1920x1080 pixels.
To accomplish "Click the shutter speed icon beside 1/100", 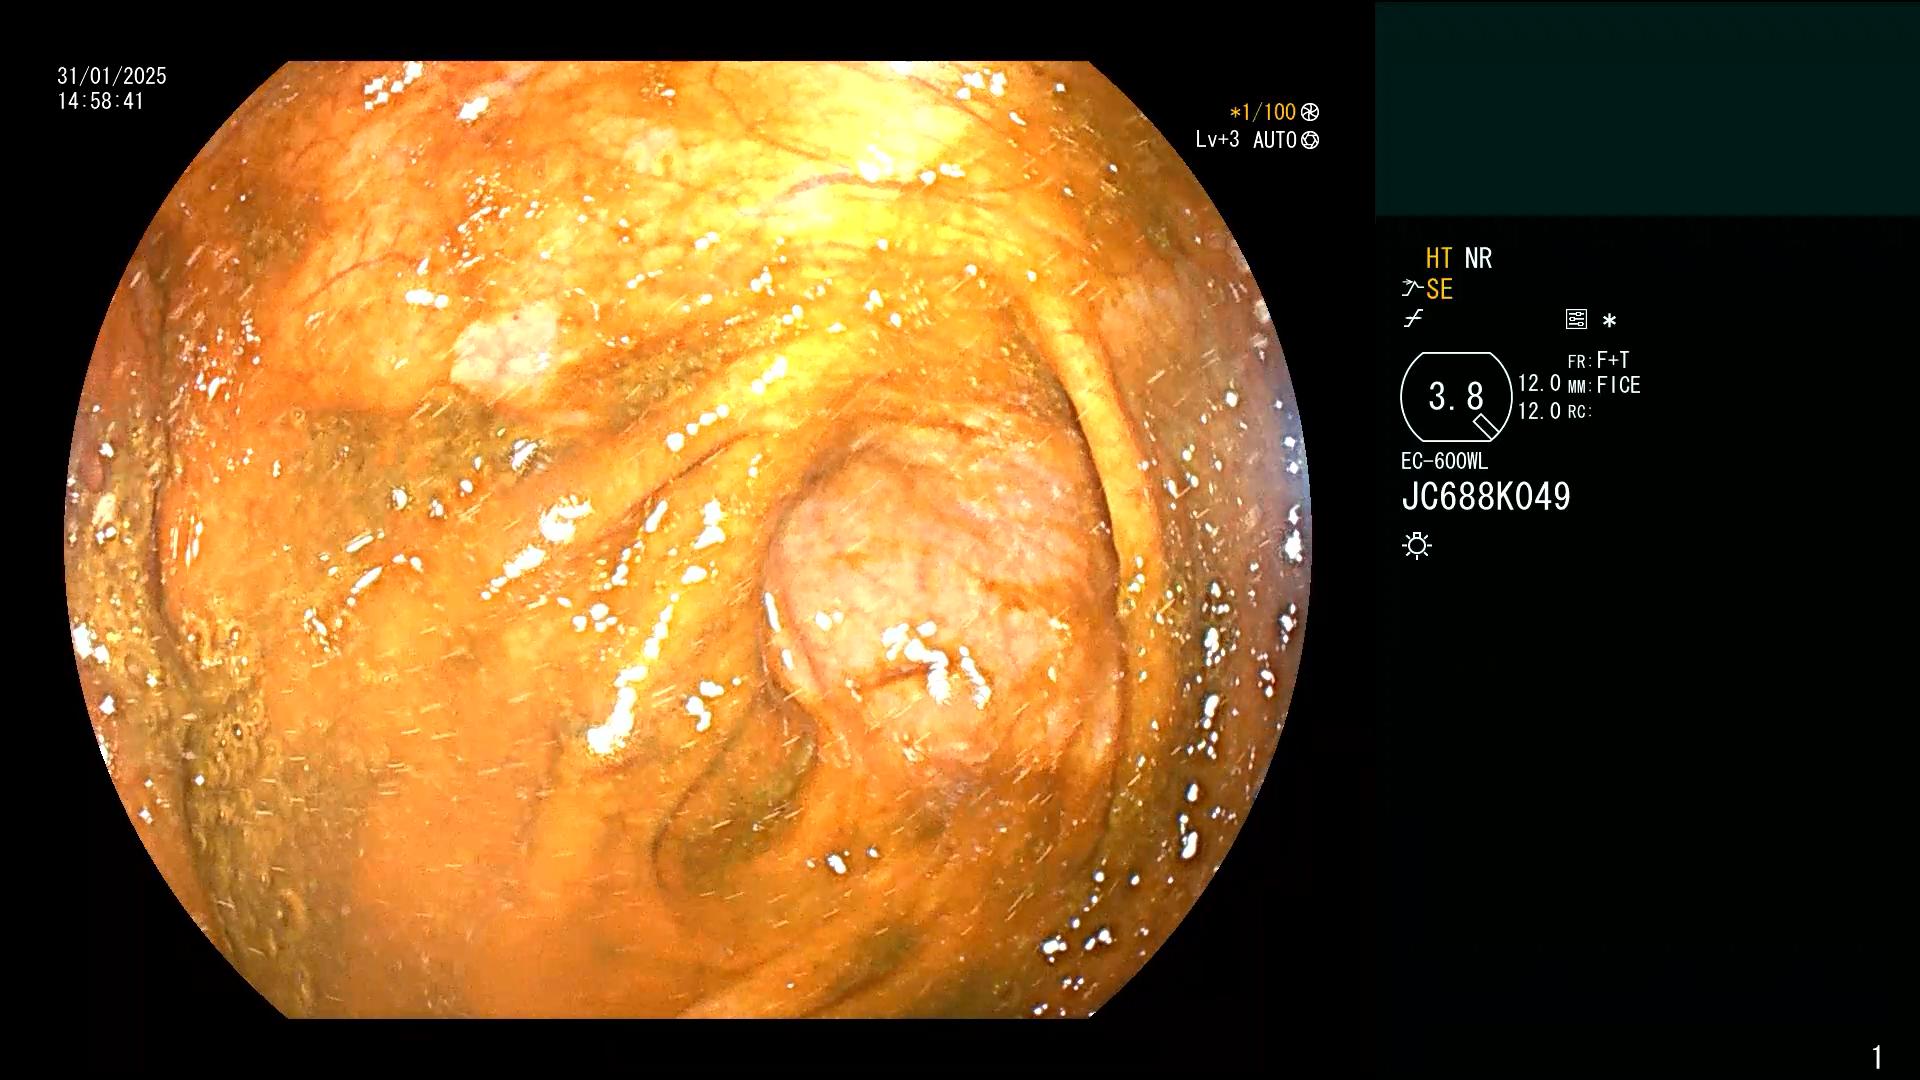I will 1310,113.
